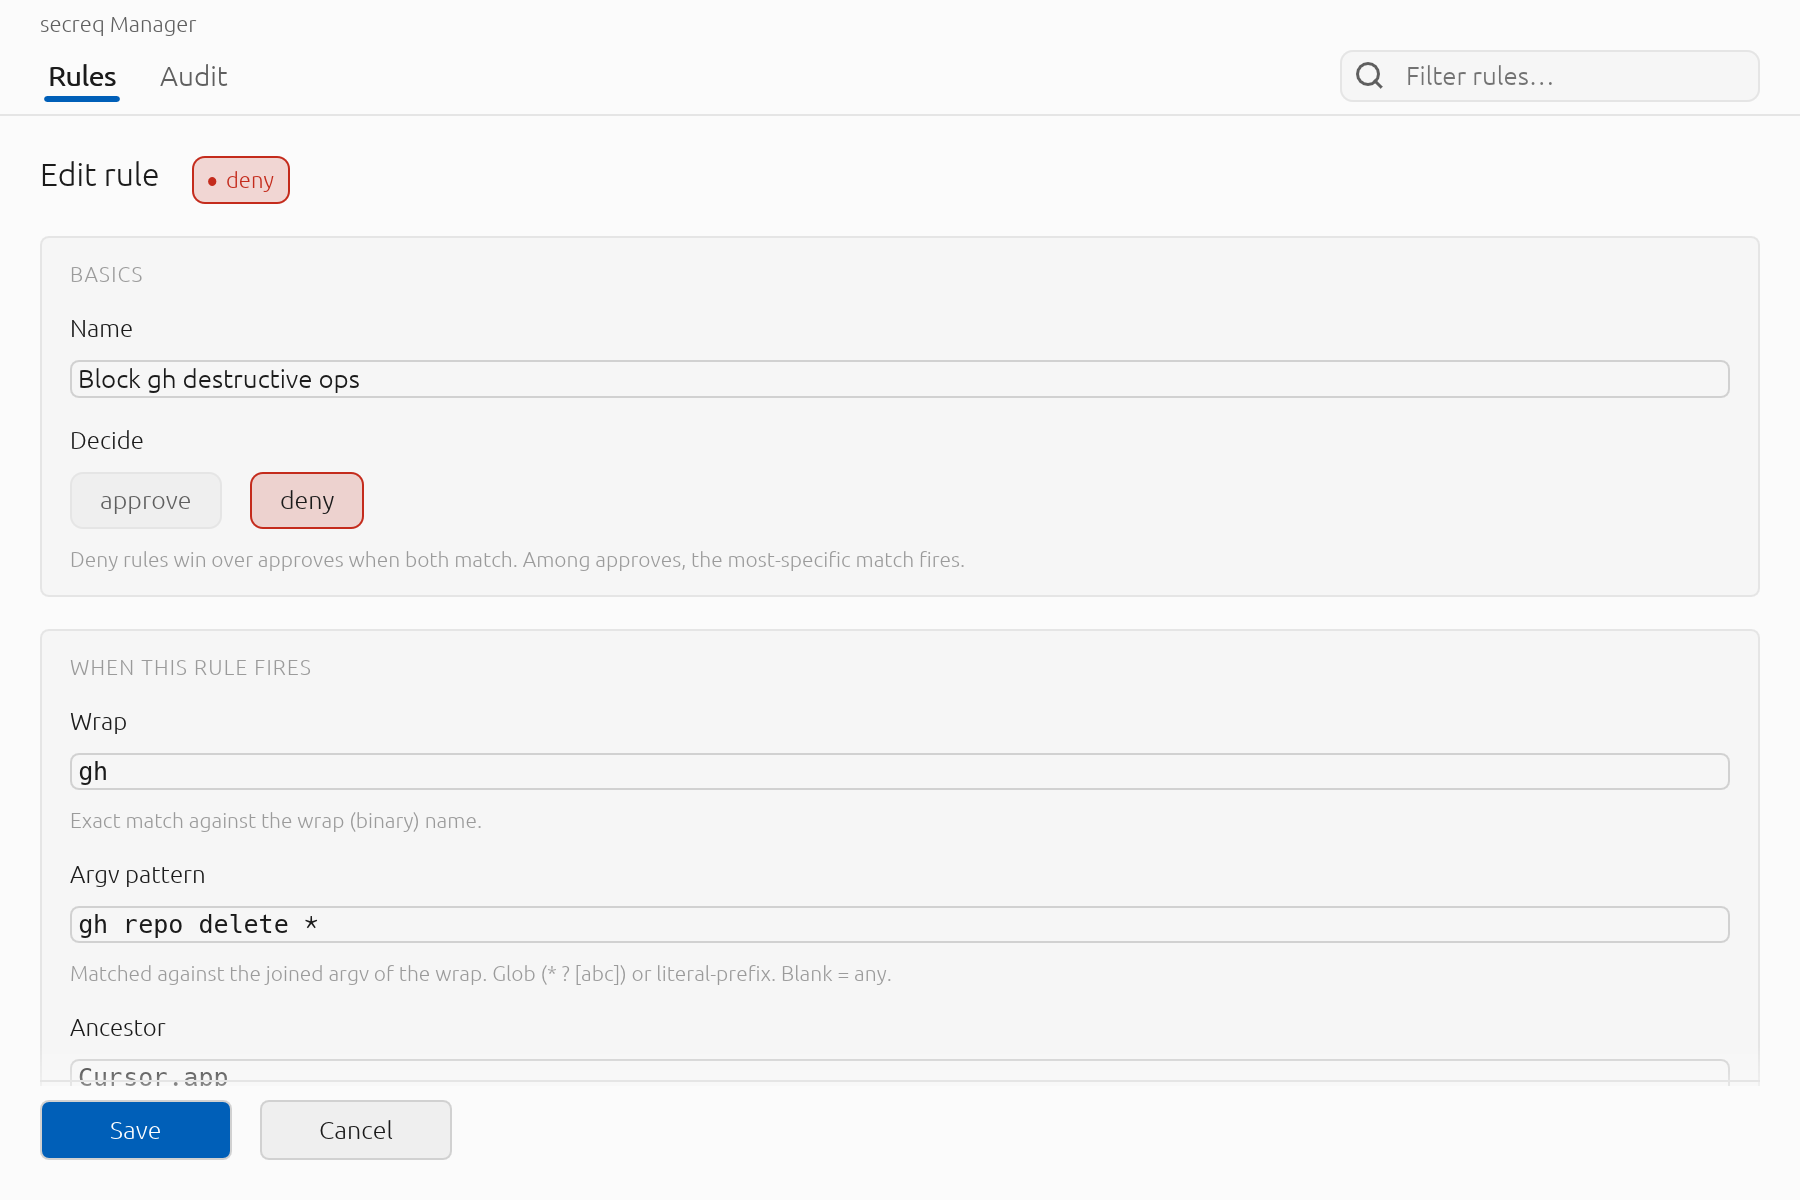
Task: Click the 'Decide' field label
Action: tap(107, 441)
